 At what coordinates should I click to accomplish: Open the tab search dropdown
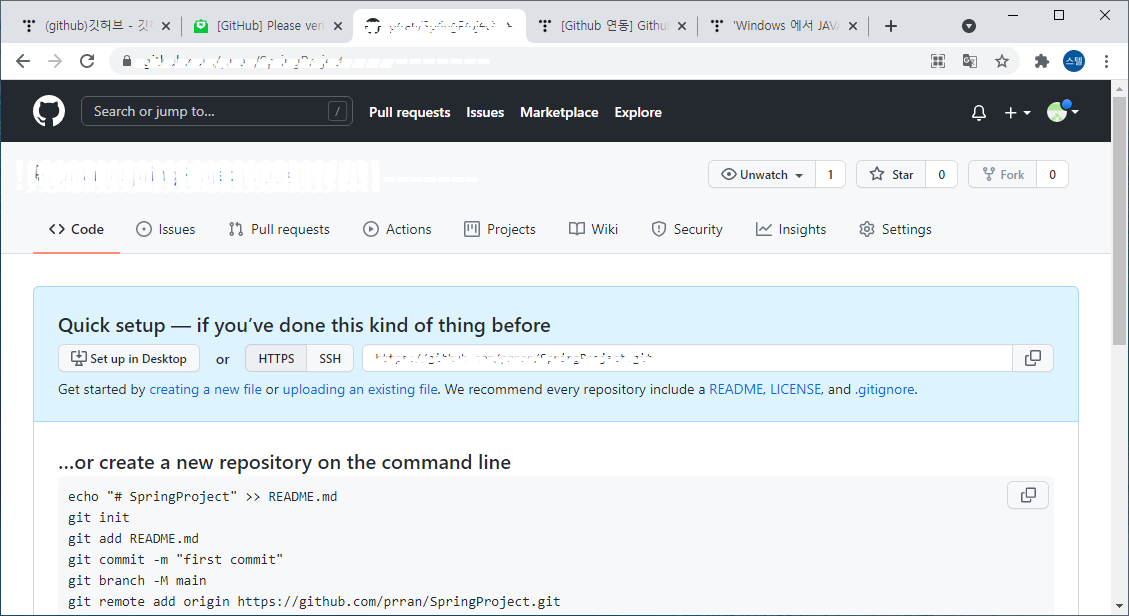click(969, 26)
